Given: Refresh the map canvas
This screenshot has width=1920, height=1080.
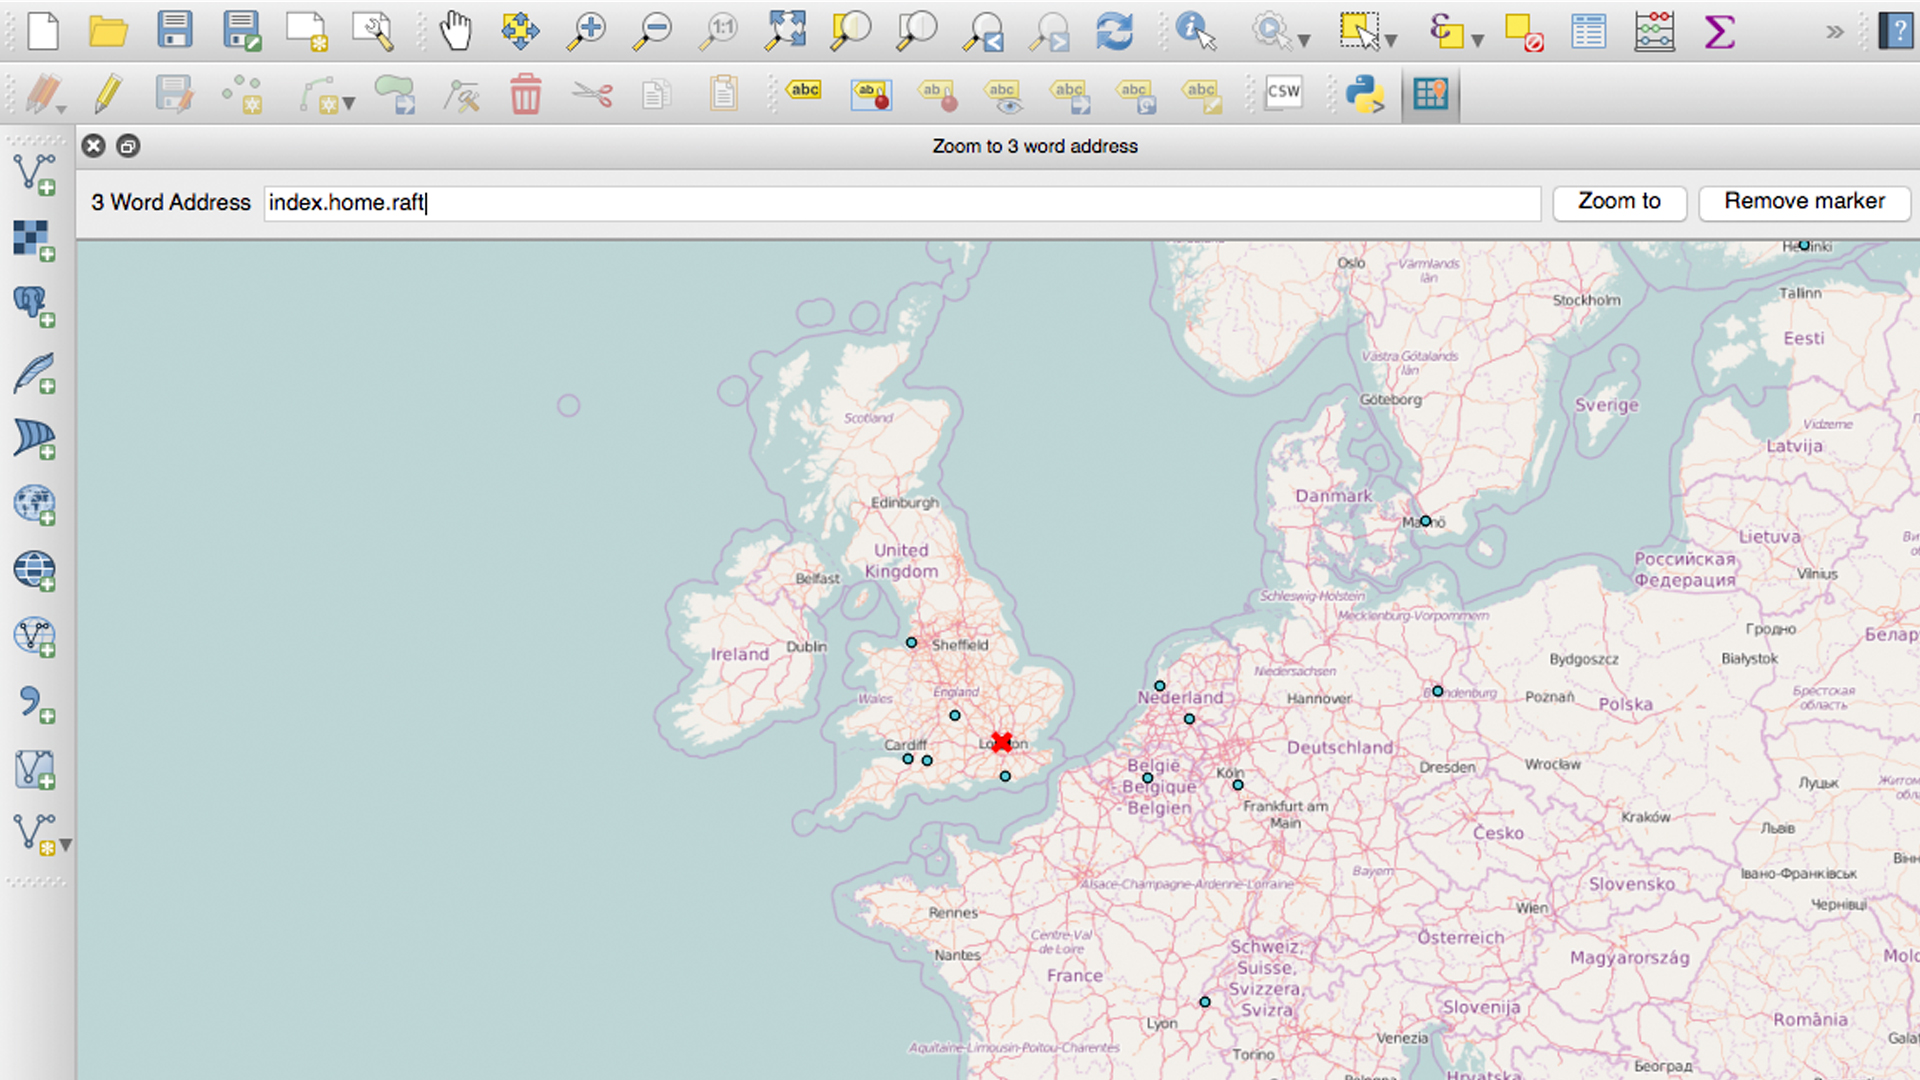Looking at the screenshot, I should [1115, 31].
